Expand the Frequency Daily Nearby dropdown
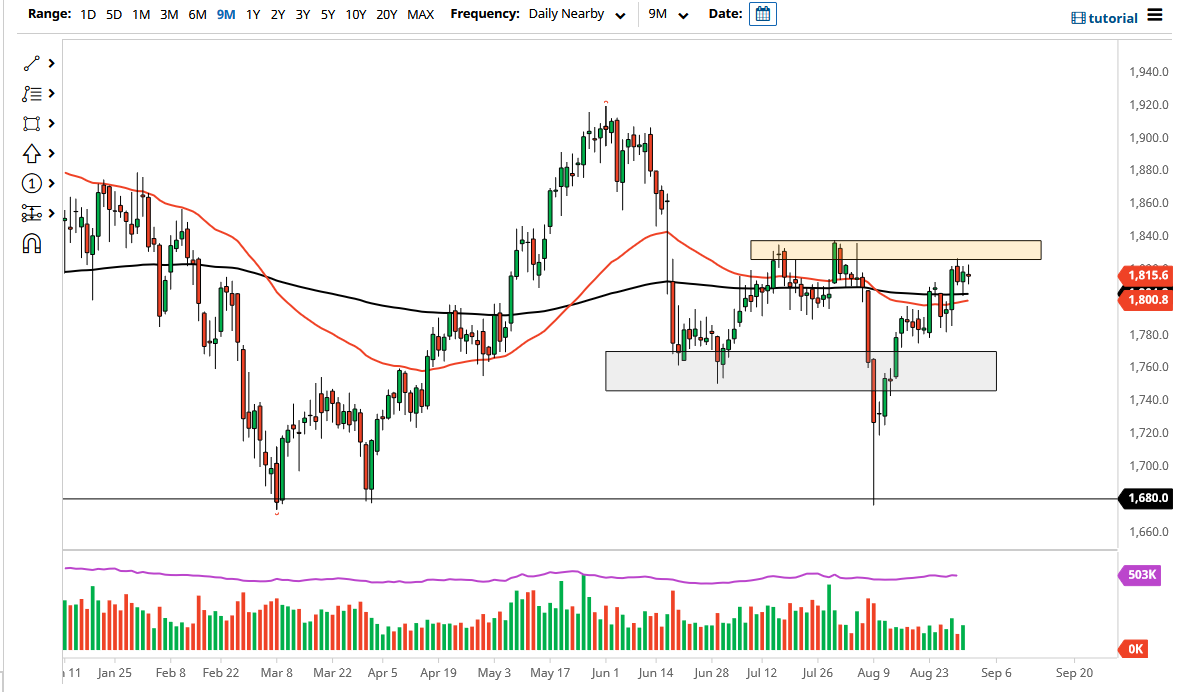The width and height of the screenshot is (1182, 692). tap(577, 14)
